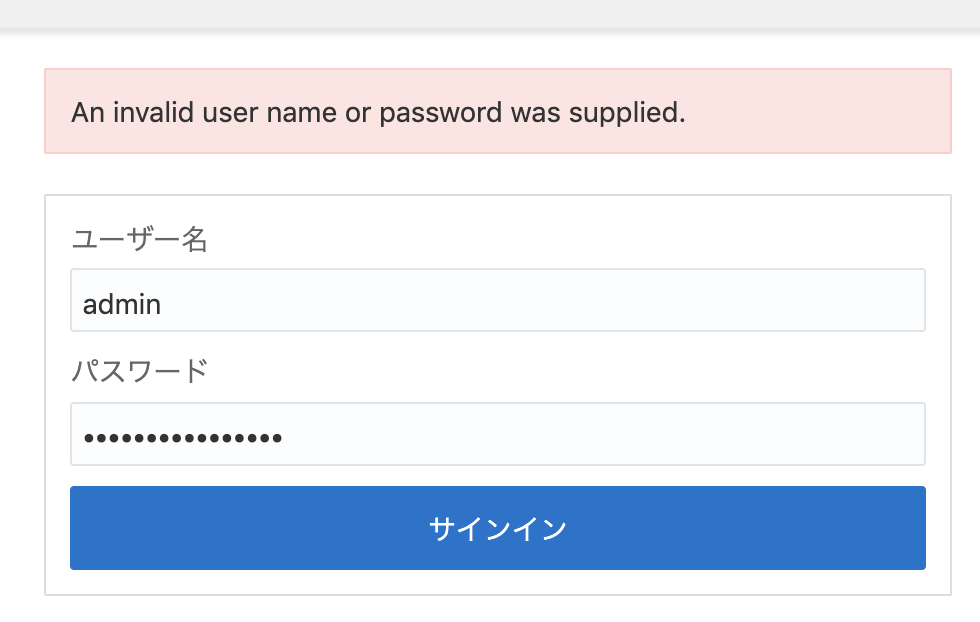This screenshot has height=622, width=980.
Task: Place cursor after 'admin' in the username field
Action: coord(162,304)
